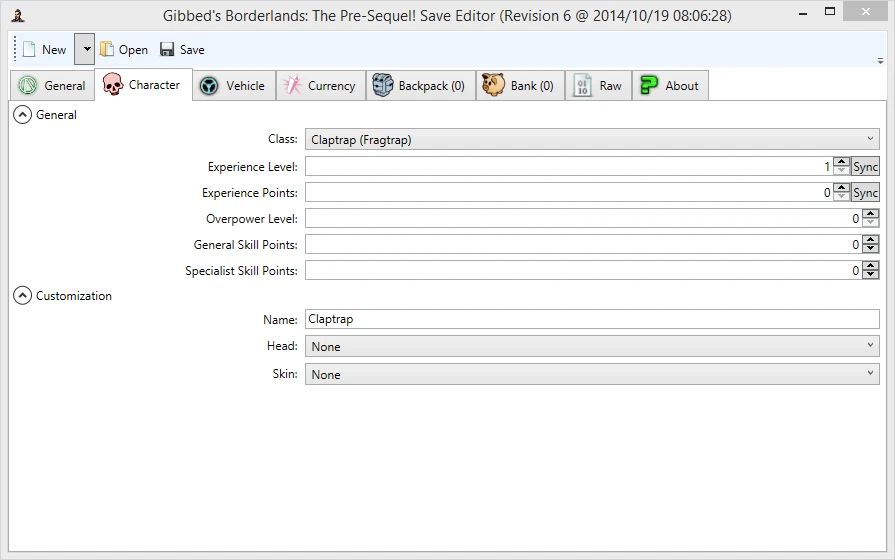Click the New toolbar button label
This screenshot has height=560, width=895.
[54, 50]
